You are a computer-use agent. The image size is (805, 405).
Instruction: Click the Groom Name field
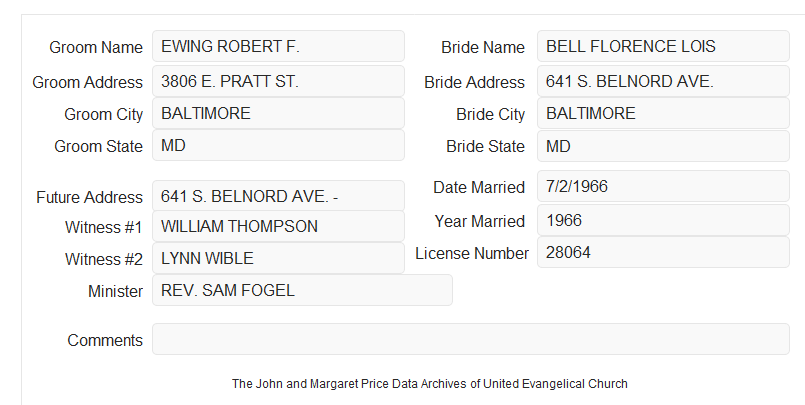(278, 46)
